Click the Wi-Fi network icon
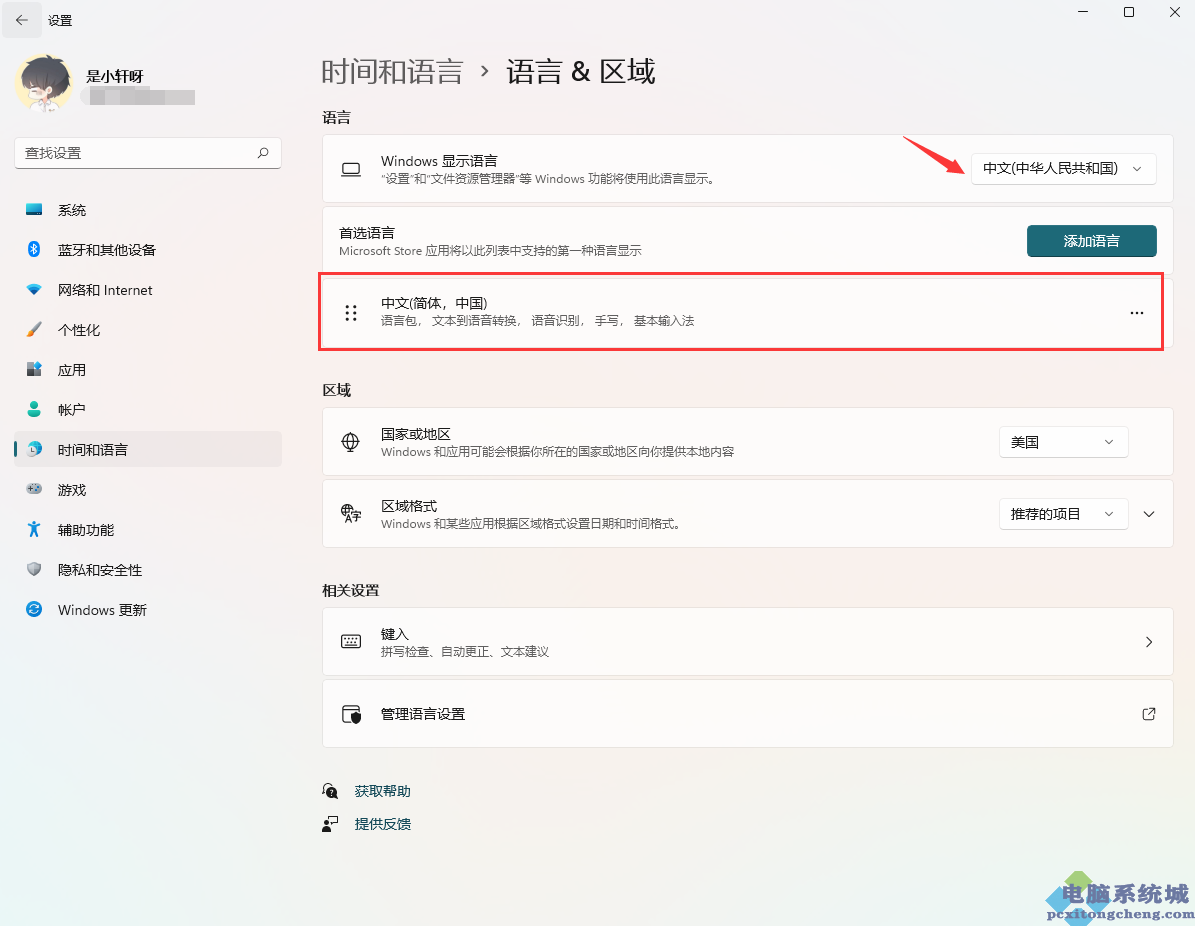Viewport: 1195px width, 926px height. click(x=34, y=290)
